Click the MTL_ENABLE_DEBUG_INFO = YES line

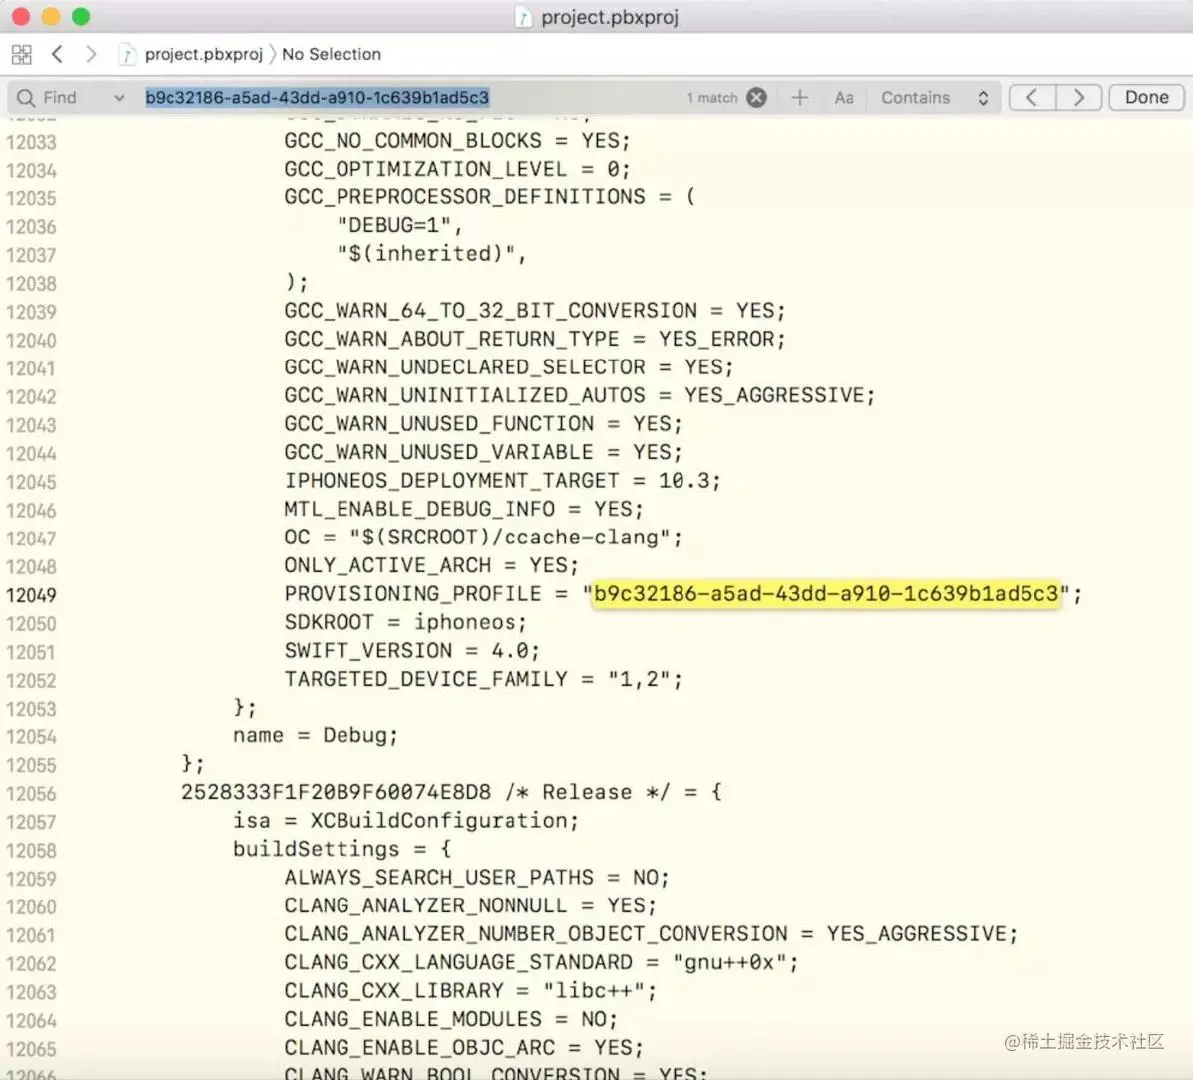(463, 509)
